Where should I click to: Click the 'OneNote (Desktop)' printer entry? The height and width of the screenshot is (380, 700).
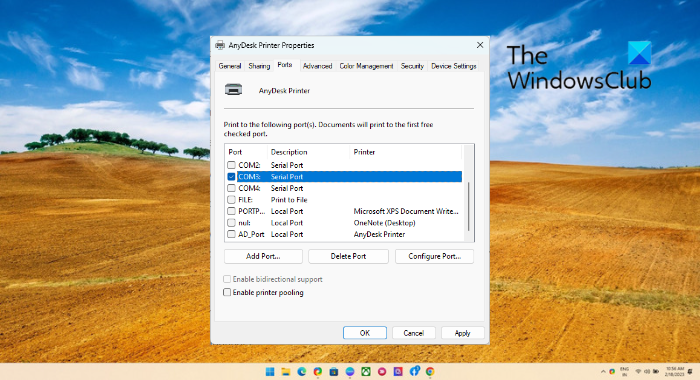pos(384,223)
